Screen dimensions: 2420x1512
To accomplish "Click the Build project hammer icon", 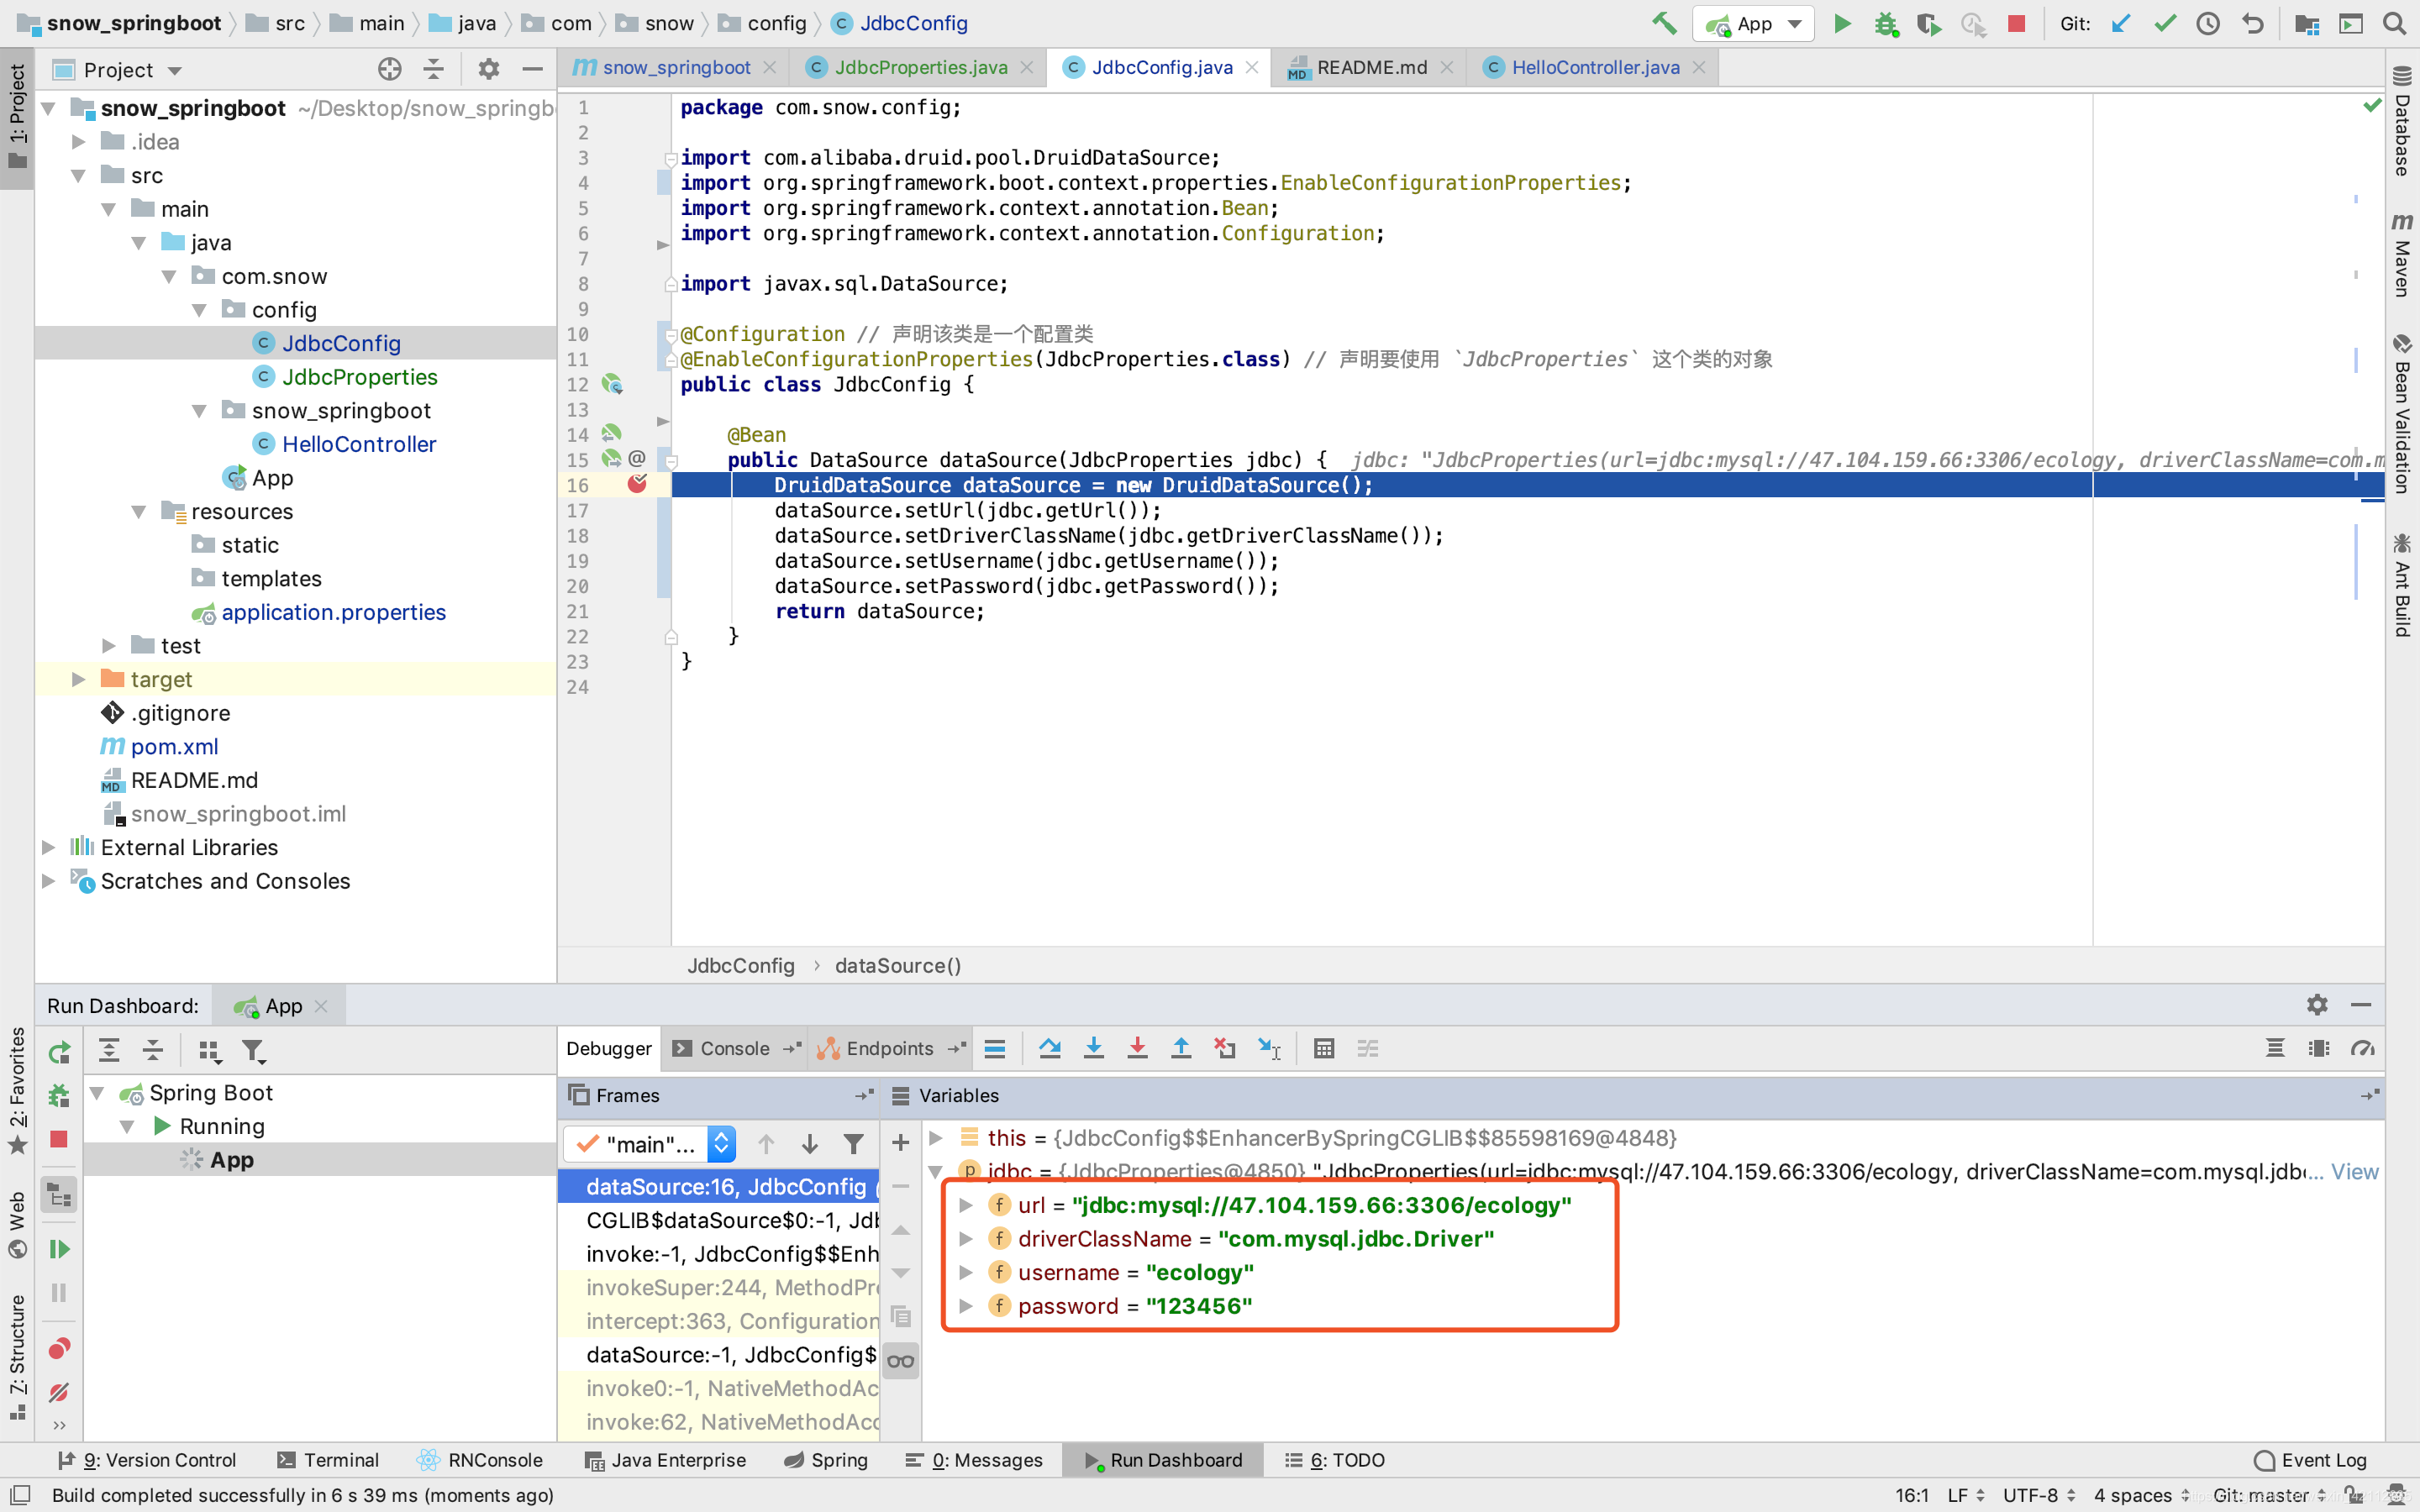I will pyautogui.click(x=1664, y=23).
